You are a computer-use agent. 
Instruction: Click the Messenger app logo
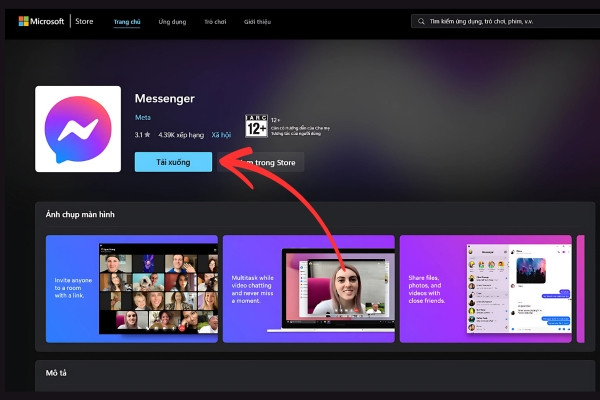[x=78, y=129]
